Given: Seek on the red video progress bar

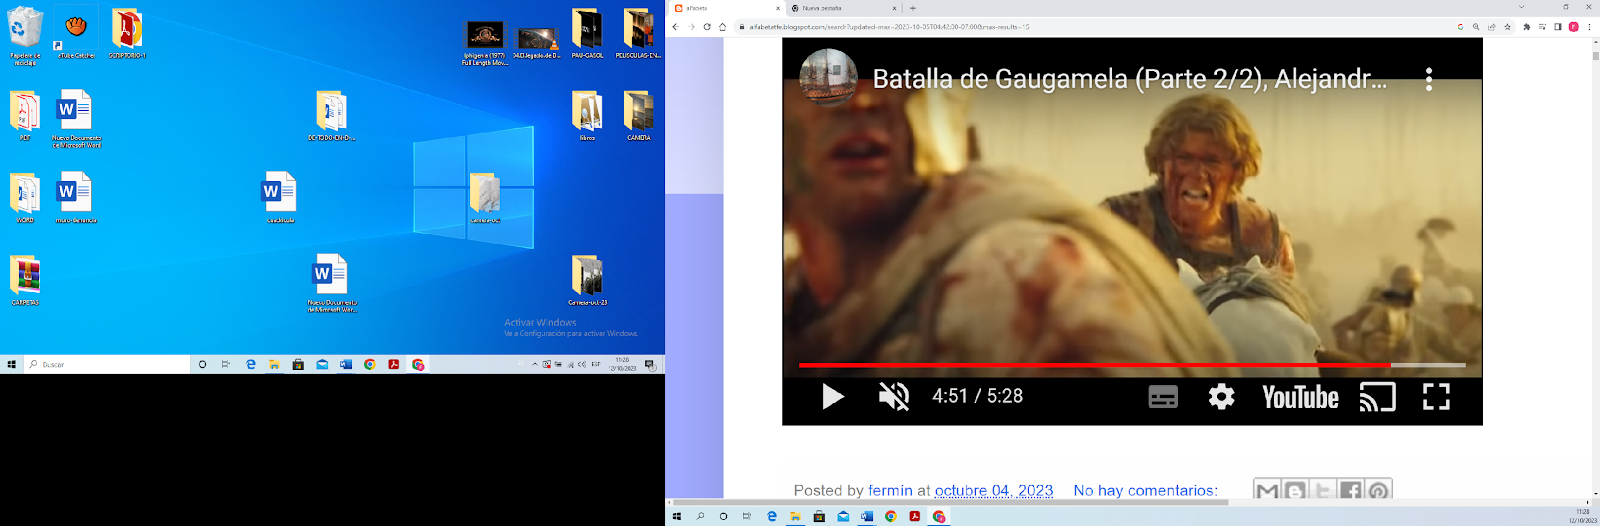Looking at the screenshot, I should pos(1132,365).
